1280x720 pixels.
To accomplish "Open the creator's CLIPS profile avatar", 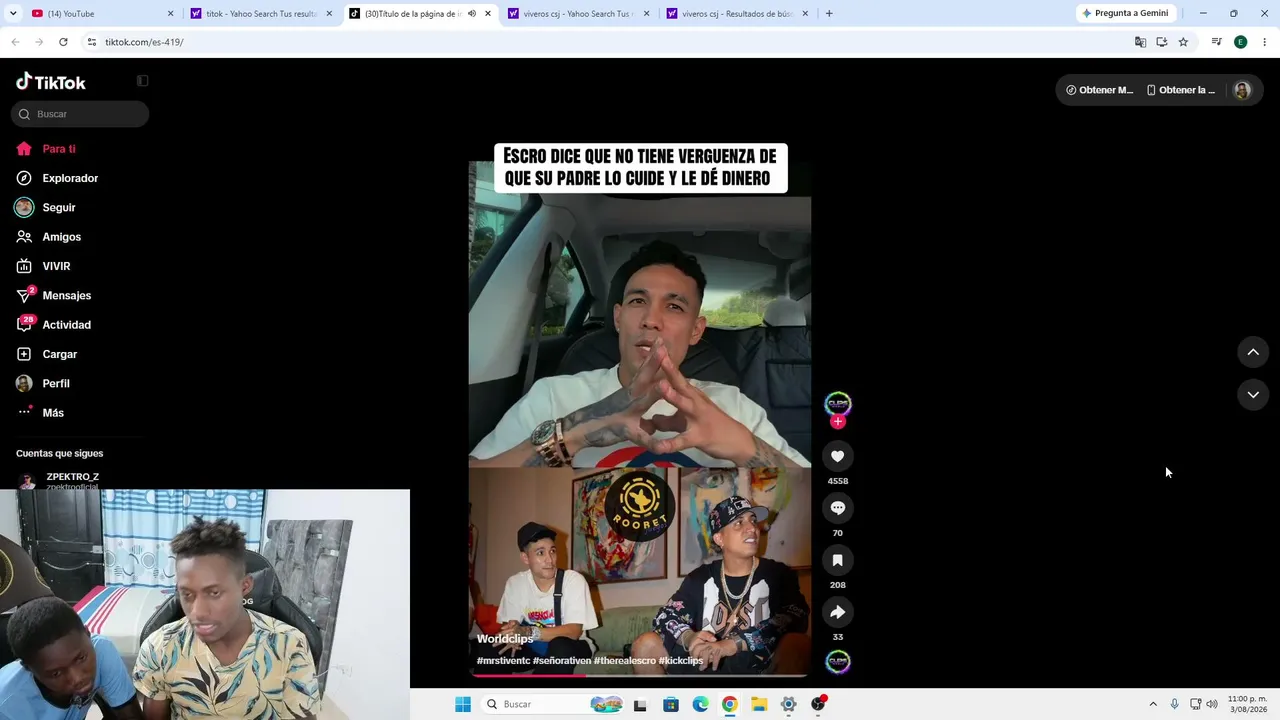I will click(x=838, y=403).
